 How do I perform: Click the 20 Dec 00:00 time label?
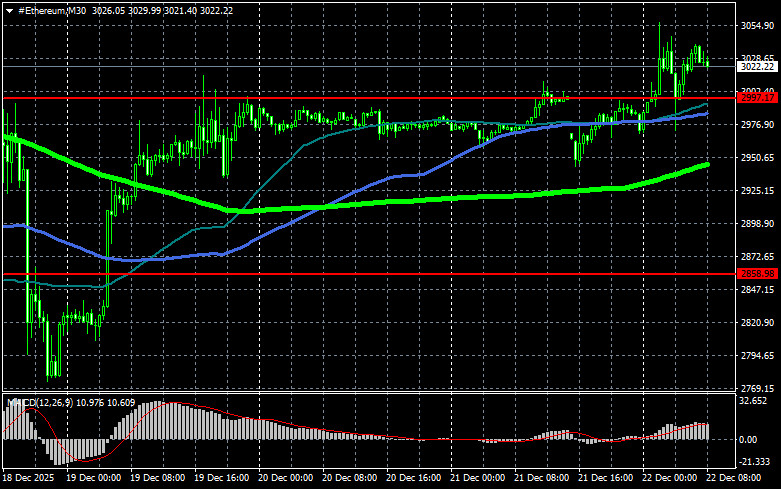point(286,478)
